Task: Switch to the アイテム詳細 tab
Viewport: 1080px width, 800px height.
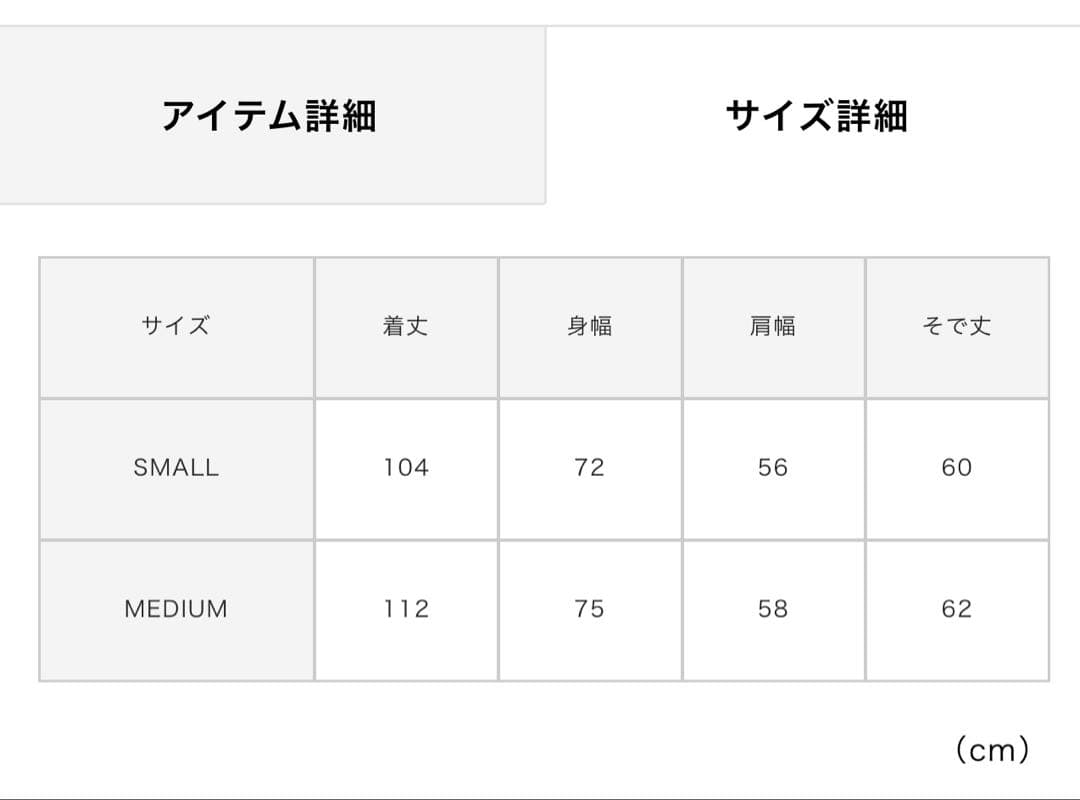Action: 270,116
